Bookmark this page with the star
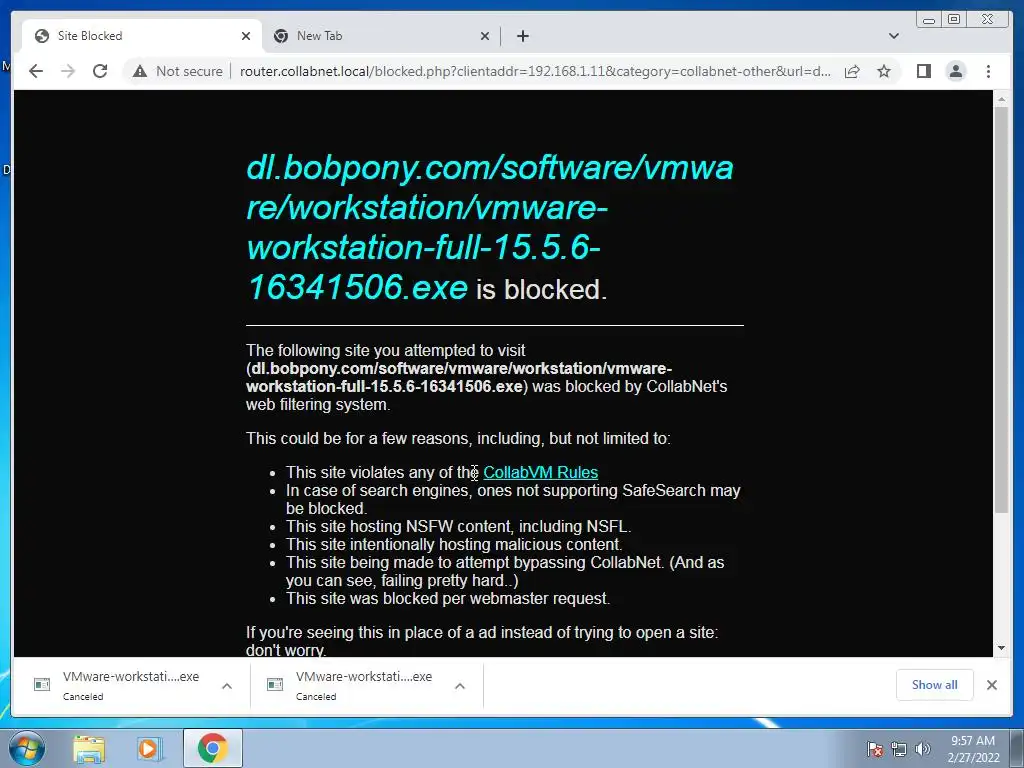Screen dimensions: 1024x768 pos(884,71)
